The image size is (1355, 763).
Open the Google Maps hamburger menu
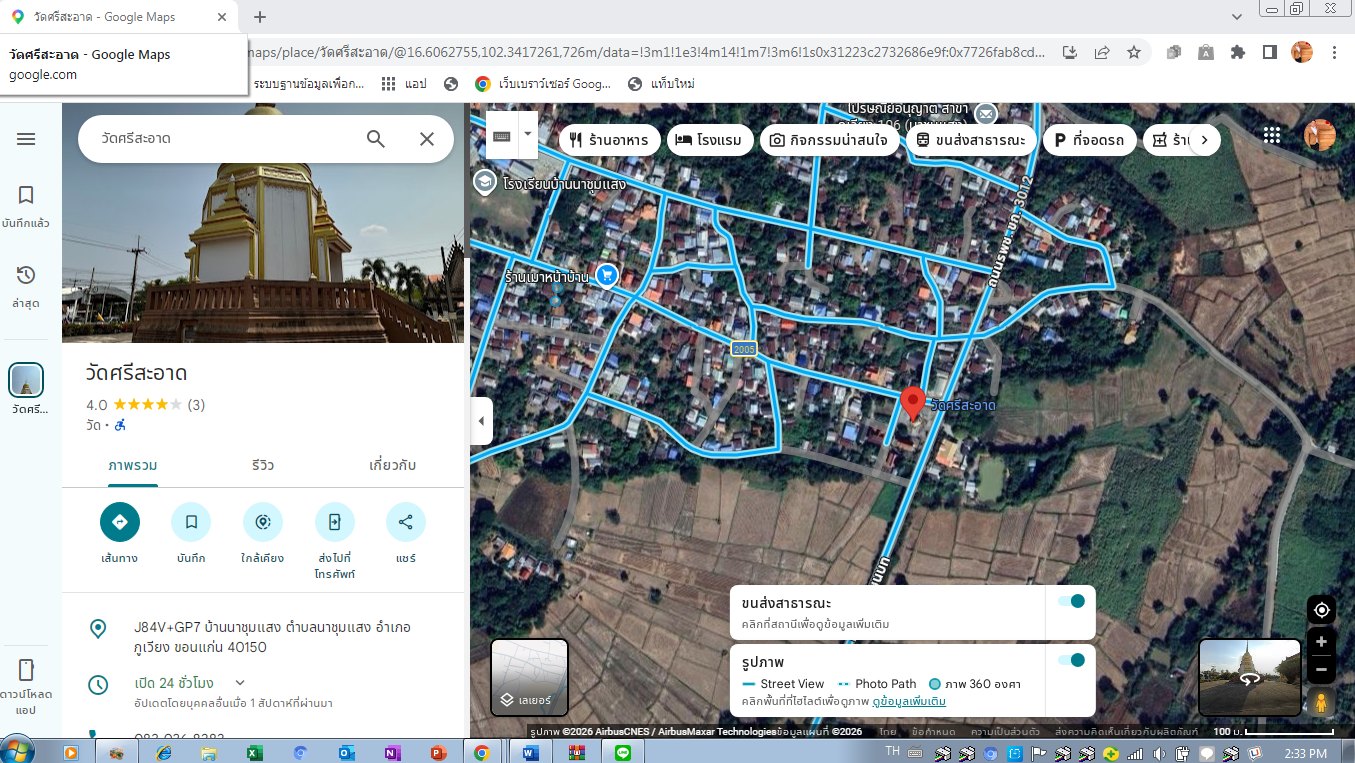tap(27, 139)
